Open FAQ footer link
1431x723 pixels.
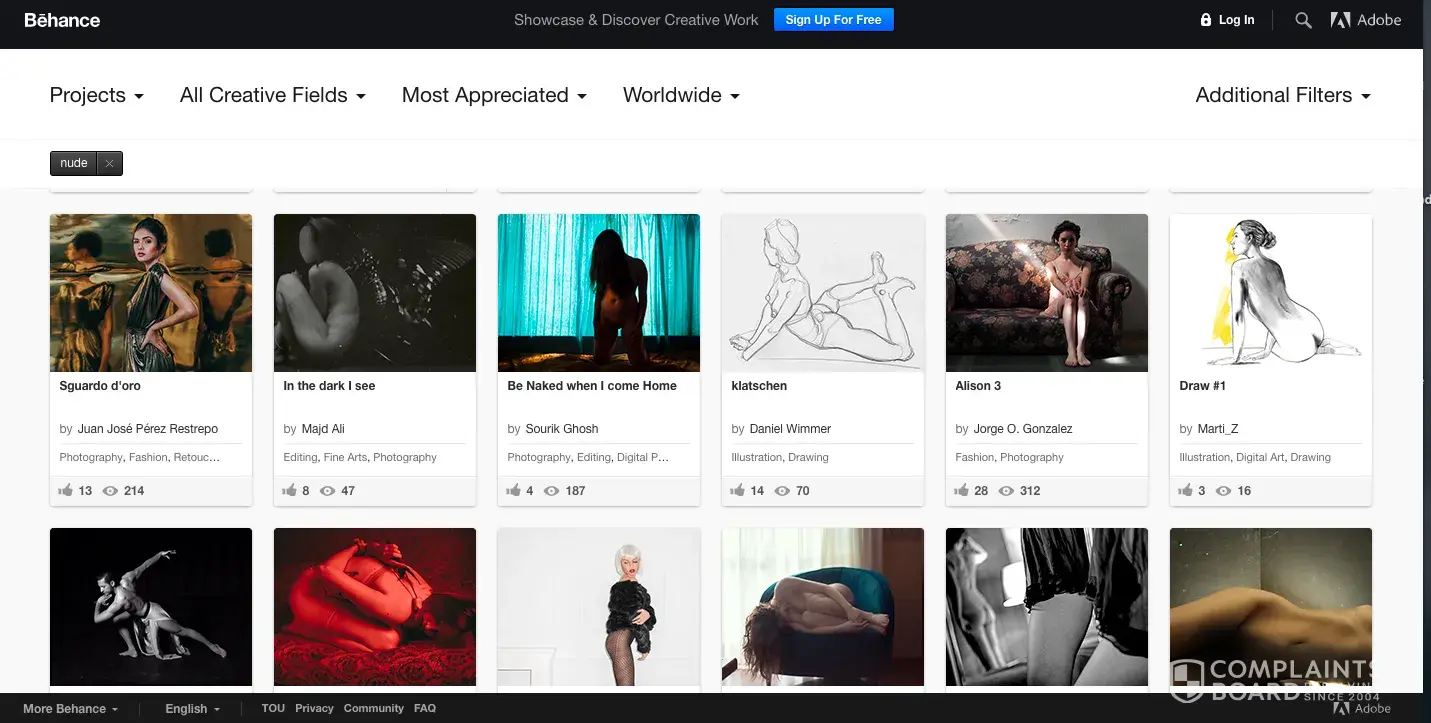tap(425, 708)
